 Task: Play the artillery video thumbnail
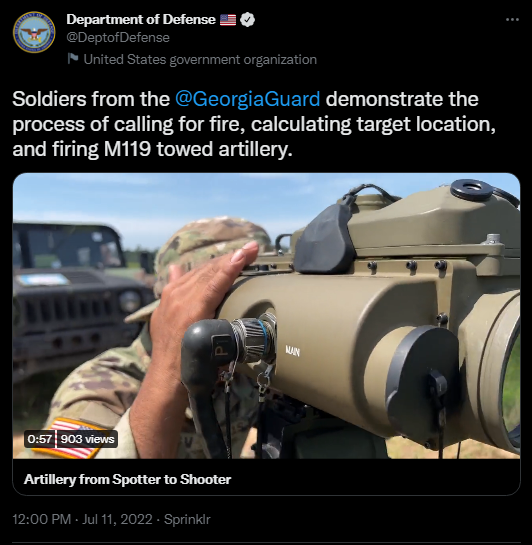click(266, 316)
